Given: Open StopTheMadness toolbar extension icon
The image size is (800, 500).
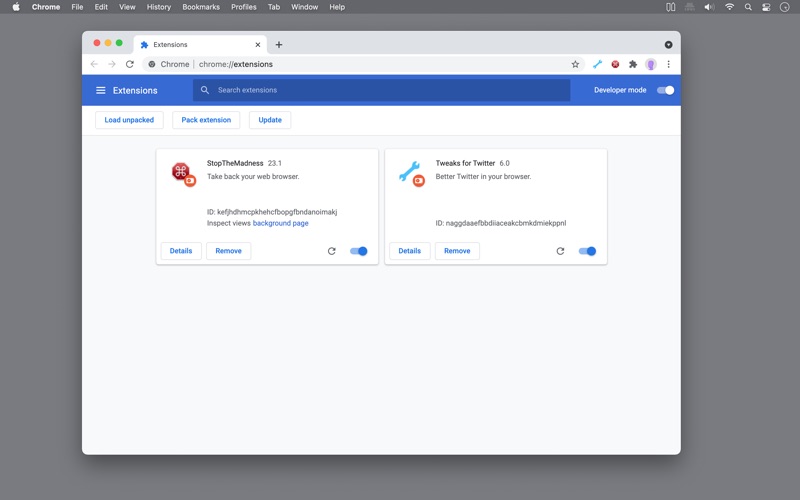Looking at the screenshot, I should coord(615,64).
